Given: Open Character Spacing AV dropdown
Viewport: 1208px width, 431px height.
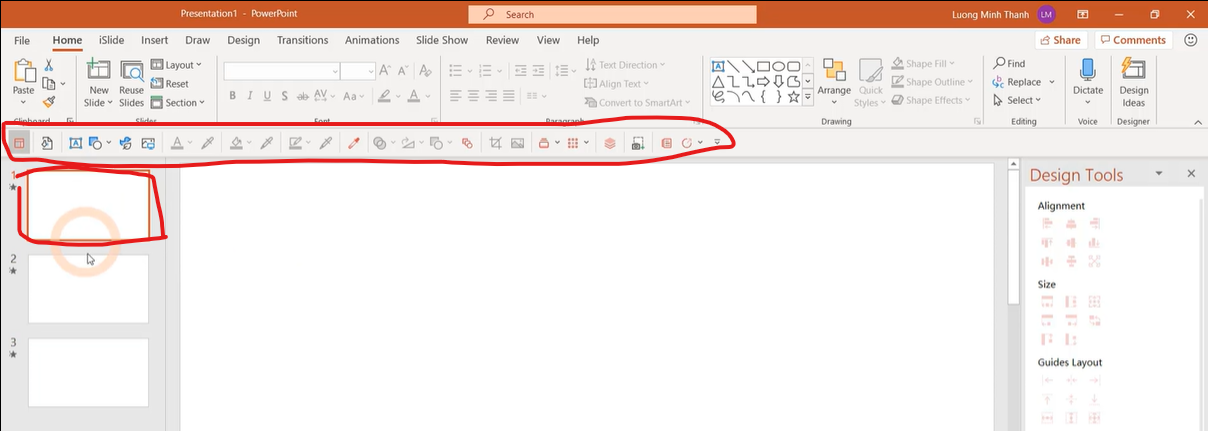Looking at the screenshot, I should [x=325, y=96].
